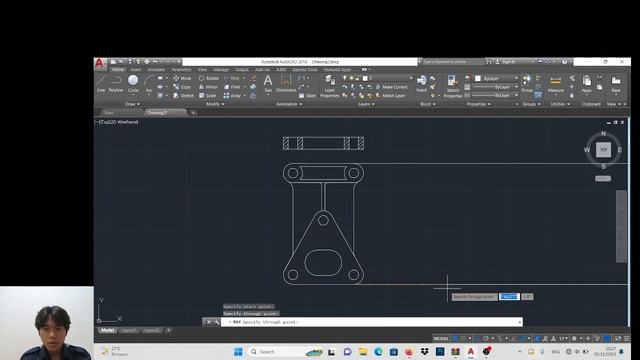Expand the Utilities panel
The image size is (640, 360).
(560, 104)
